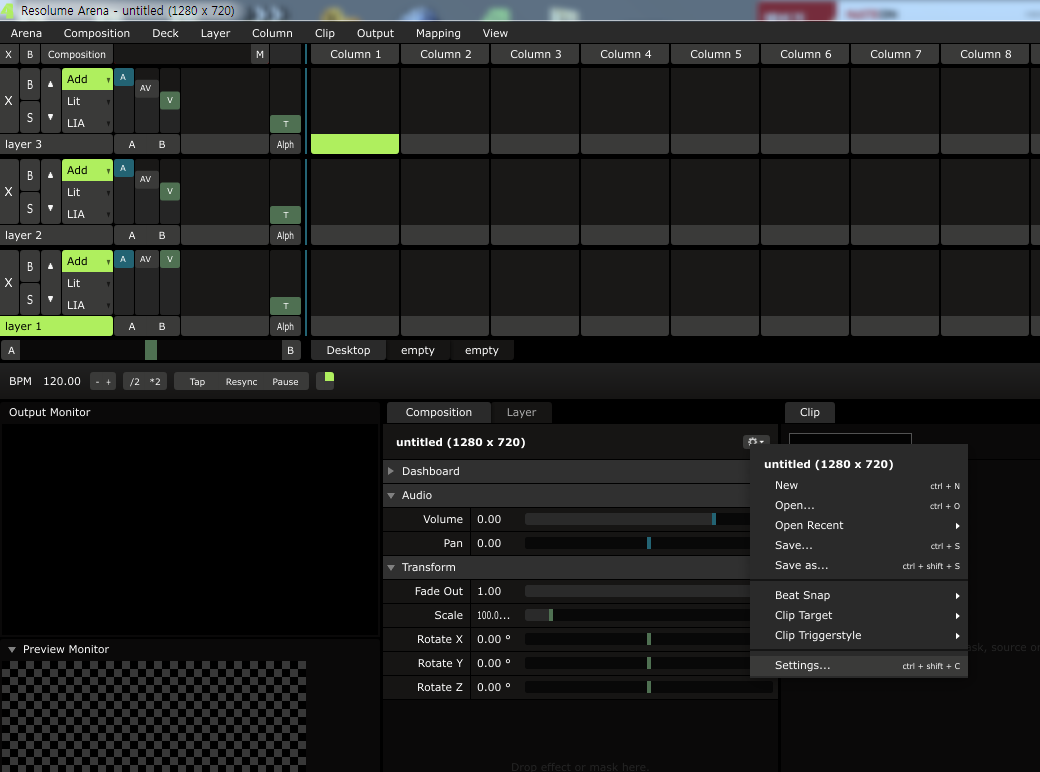The image size is (1040, 772).
Task: Toggle solo S on layer 3
Action: pyautogui.click(x=30, y=117)
